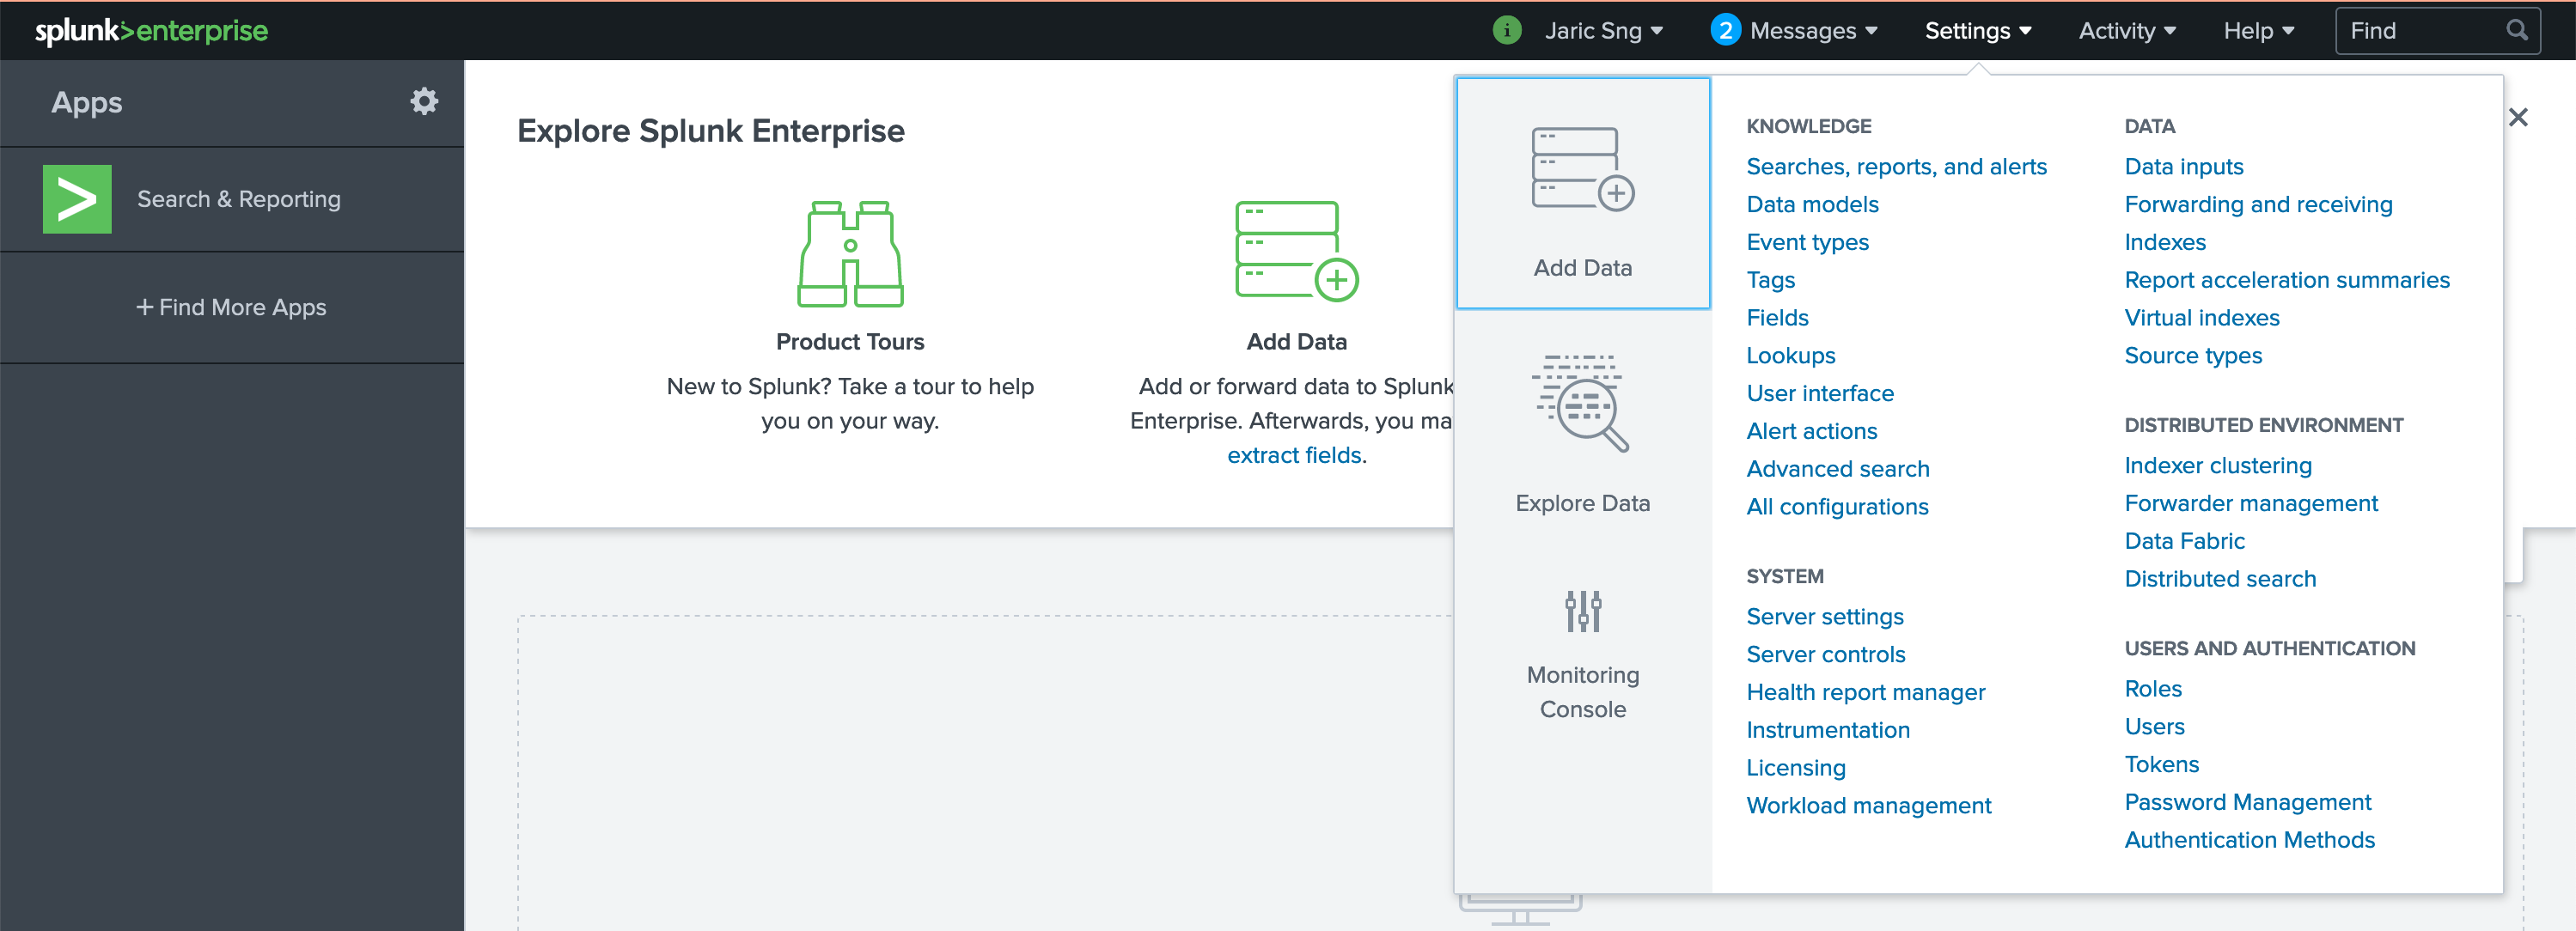This screenshot has height=931, width=2576.
Task: Select the Explore Data magnifier icon
Action: pos(1581,405)
